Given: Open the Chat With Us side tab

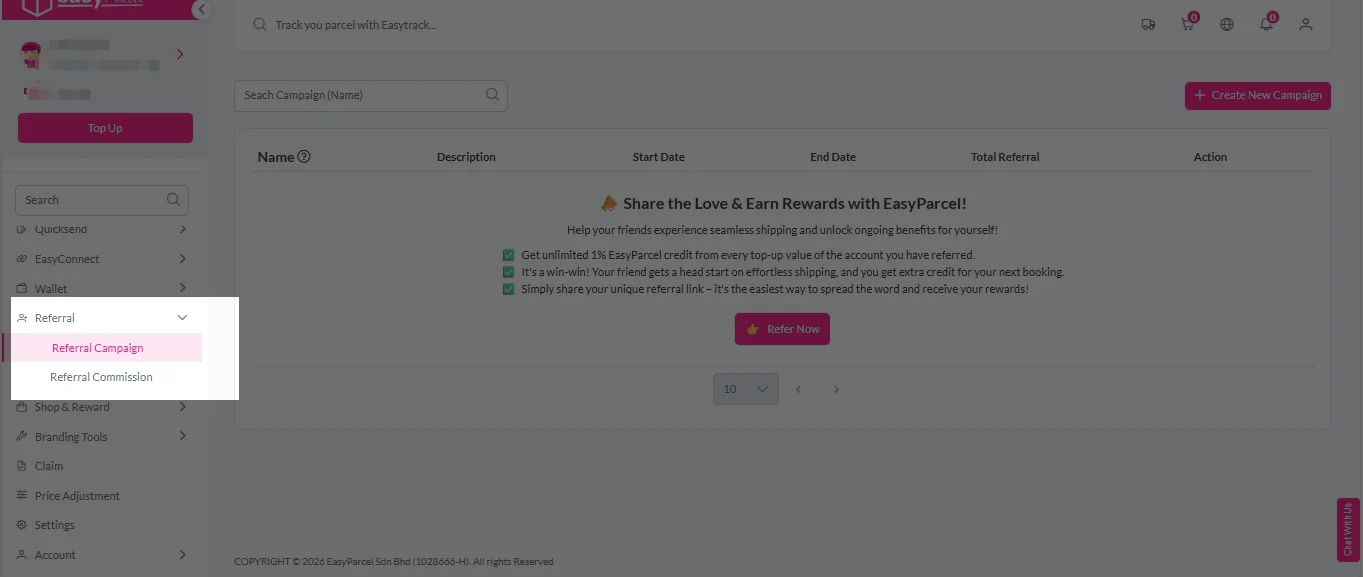Looking at the screenshot, I should click(x=1347, y=531).
